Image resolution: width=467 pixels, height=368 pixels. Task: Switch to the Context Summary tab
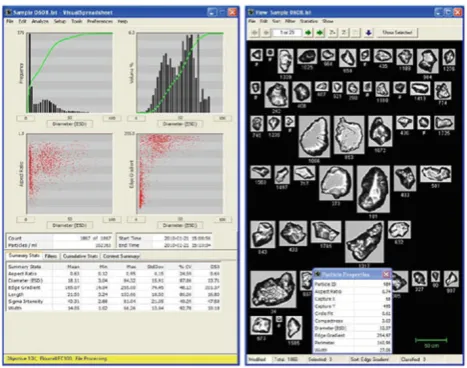(121, 256)
